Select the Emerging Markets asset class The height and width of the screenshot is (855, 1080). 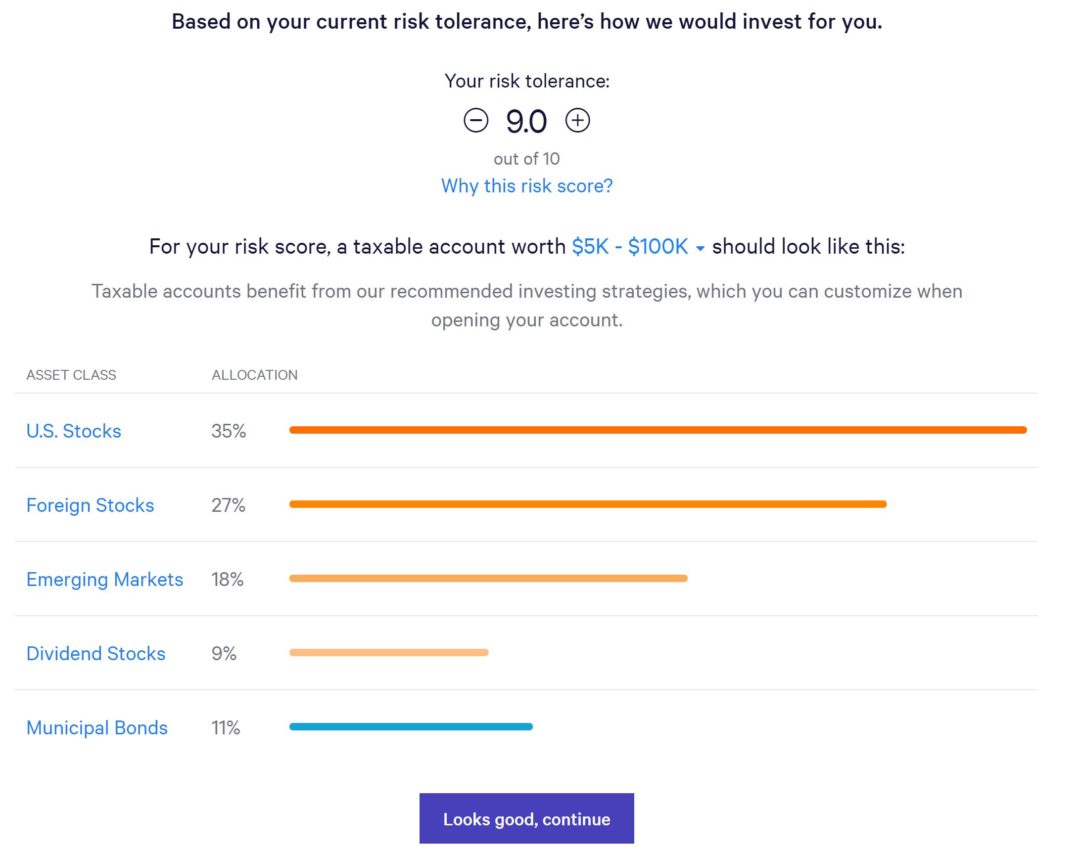click(104, 579)
